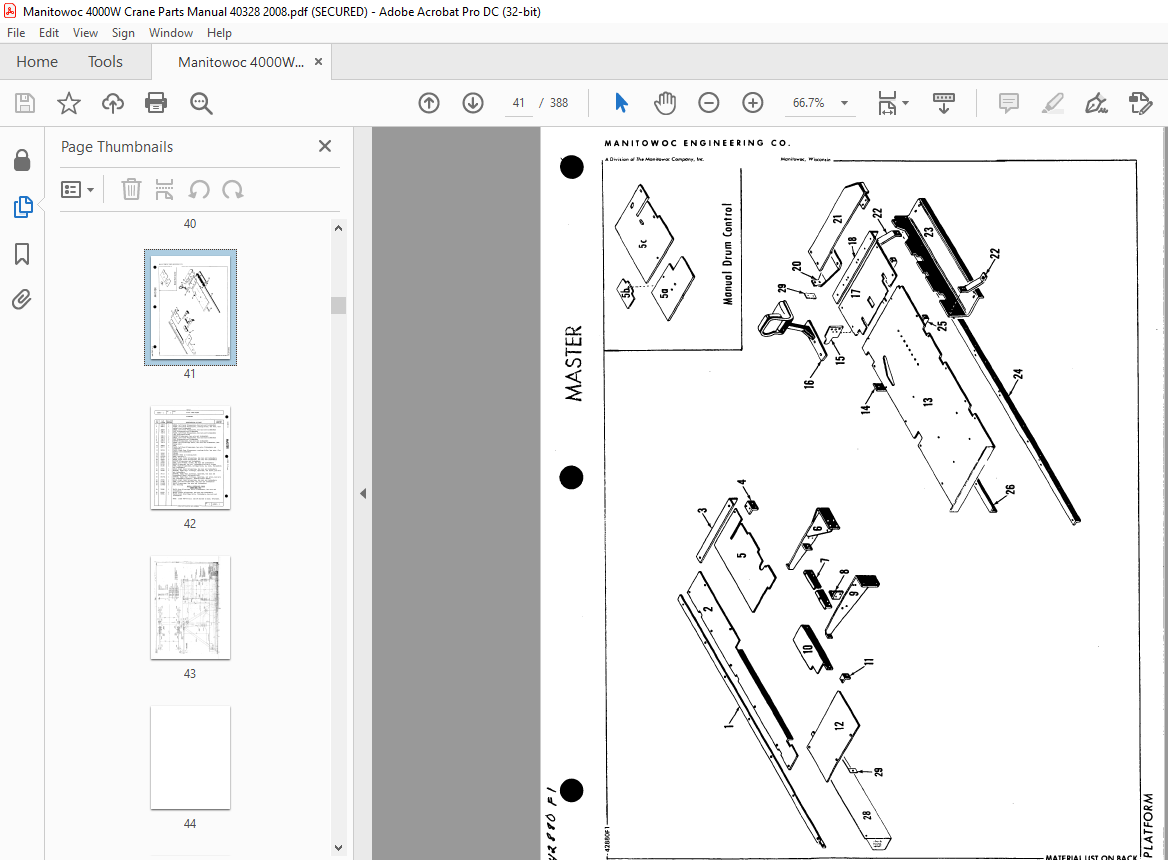Open the File menu

pos(16,33)
